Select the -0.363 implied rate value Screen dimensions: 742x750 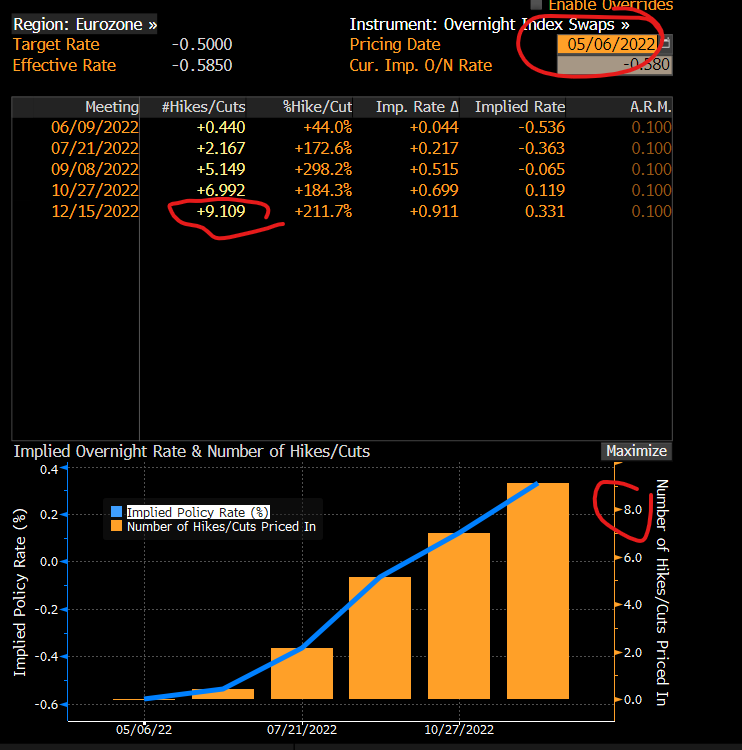tap(542, 148)
